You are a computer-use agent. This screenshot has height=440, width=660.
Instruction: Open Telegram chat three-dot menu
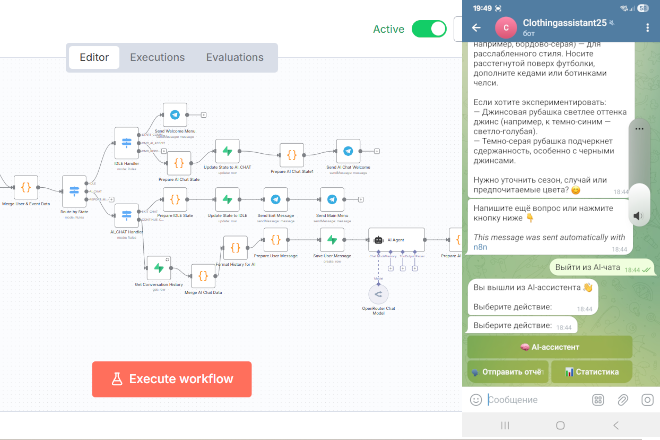647,28
